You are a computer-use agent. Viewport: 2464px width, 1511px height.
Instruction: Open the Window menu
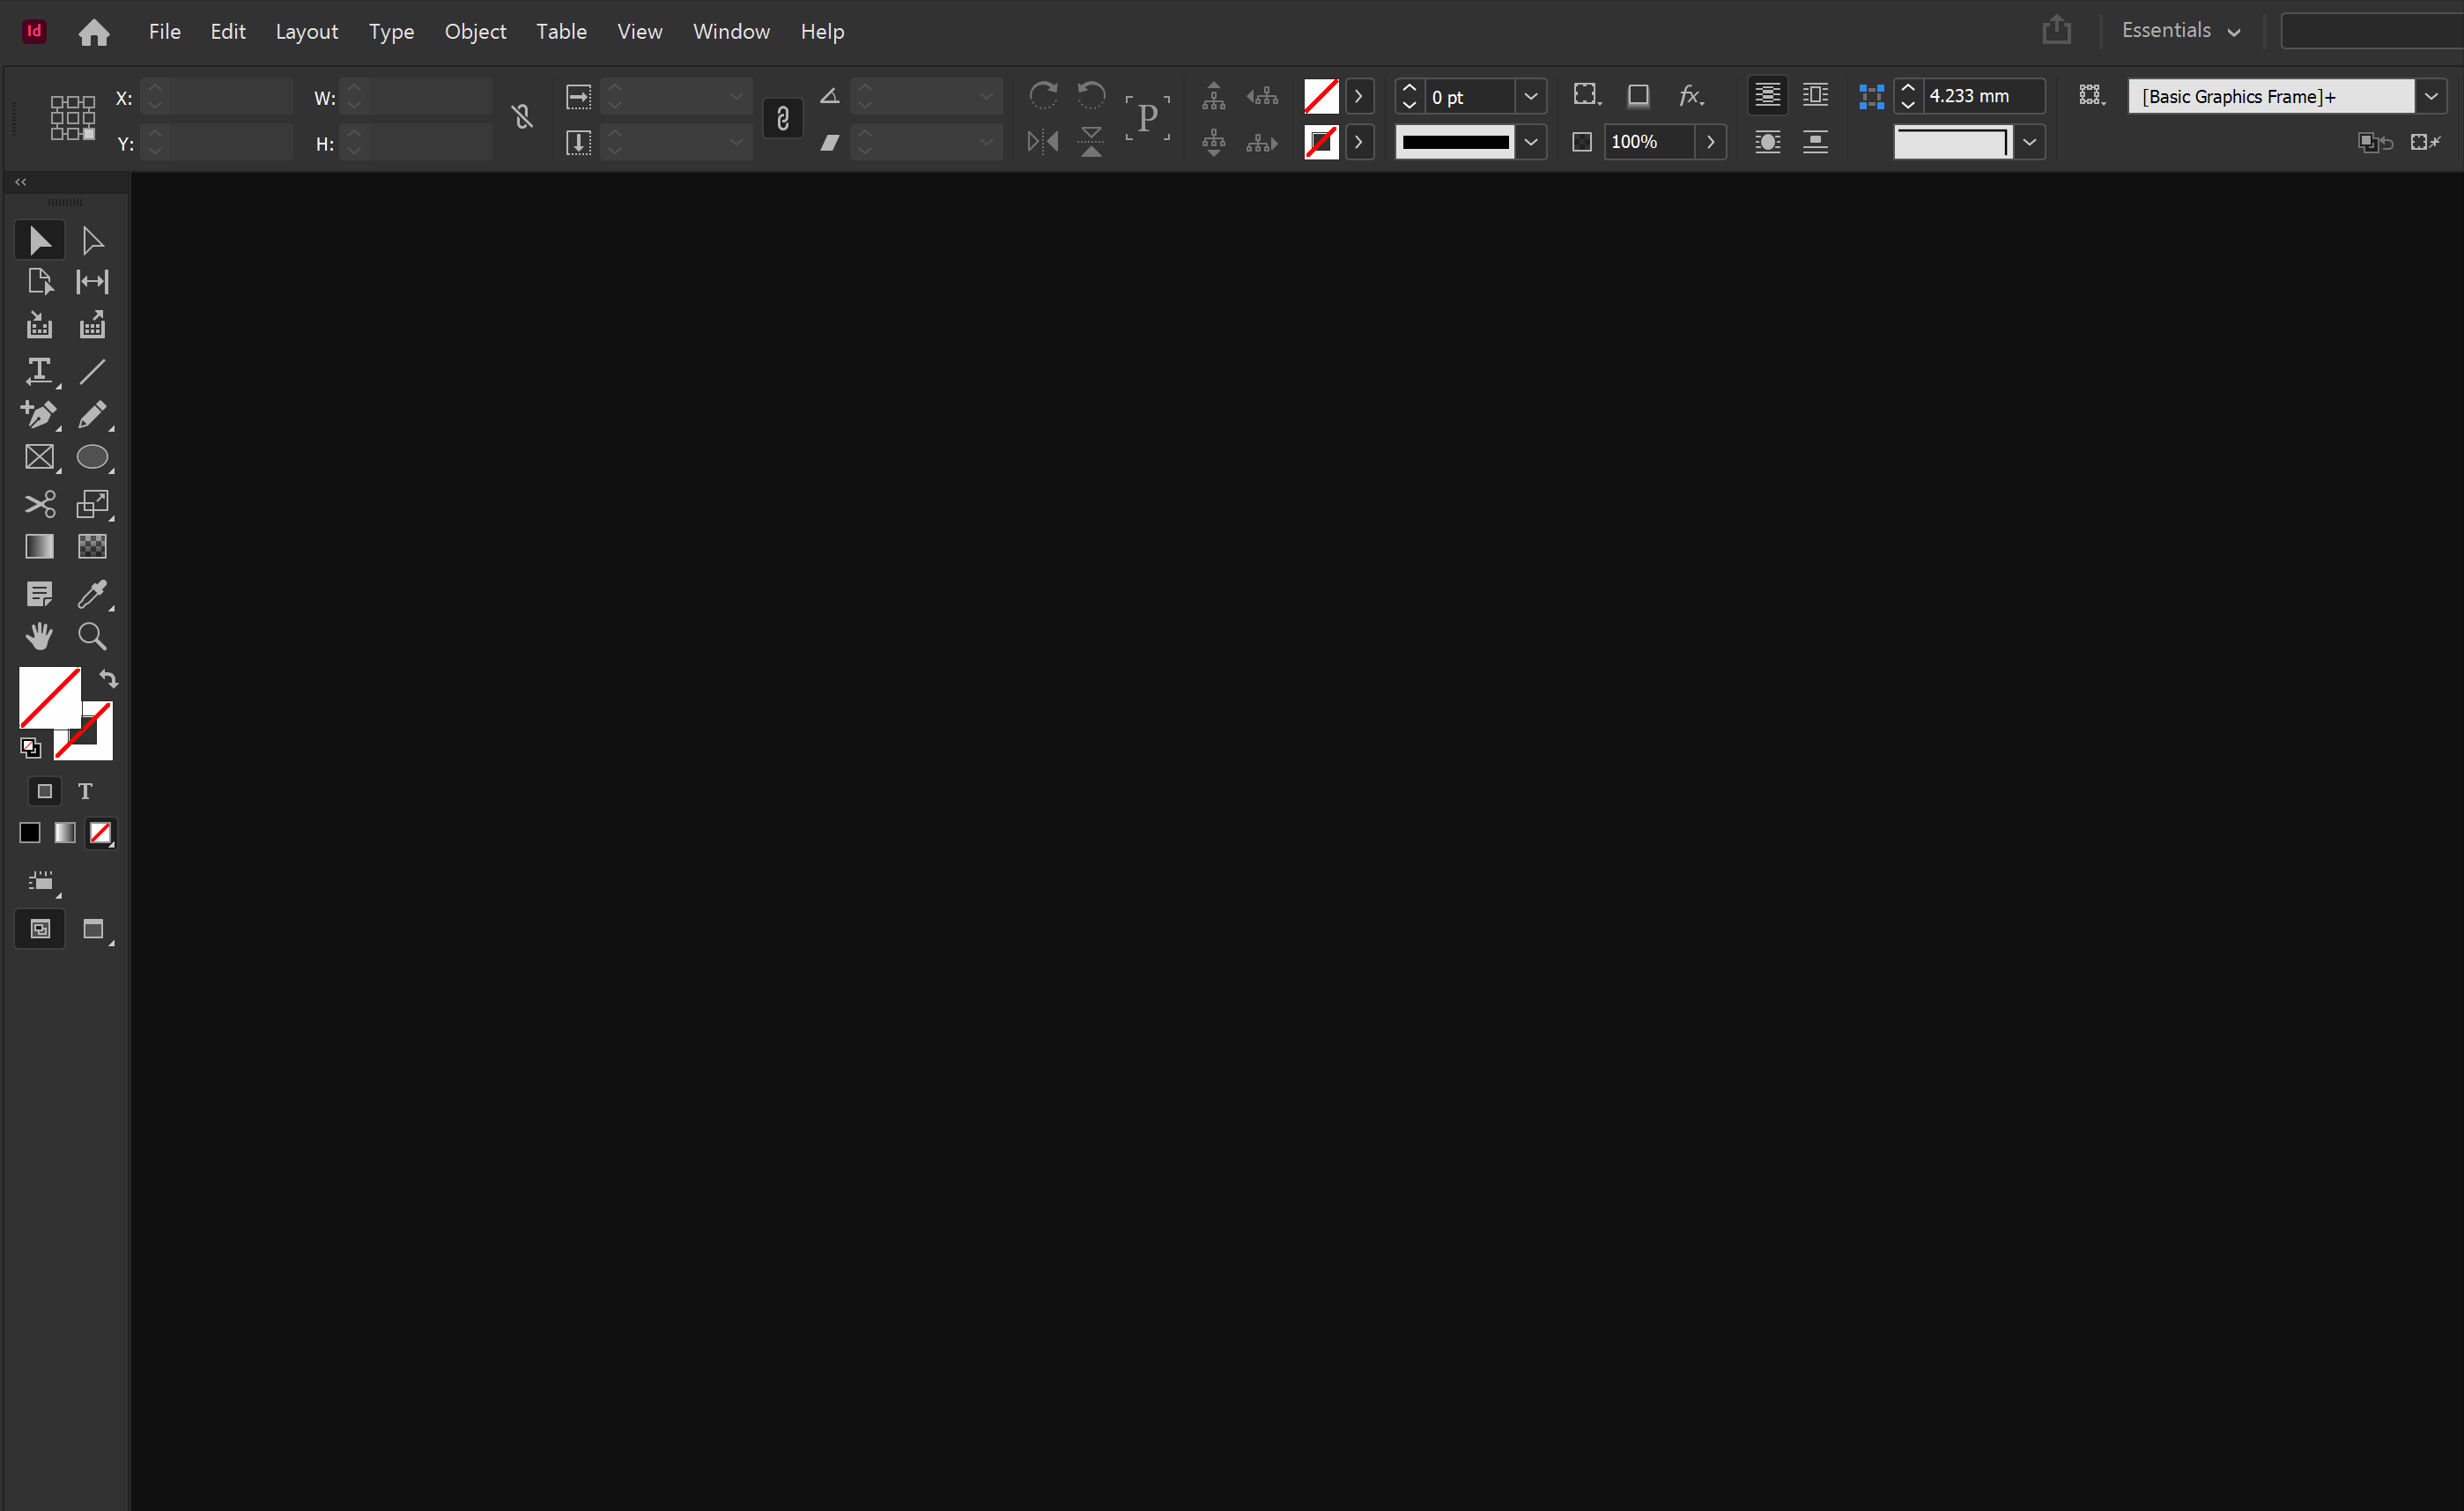(731, 32)
